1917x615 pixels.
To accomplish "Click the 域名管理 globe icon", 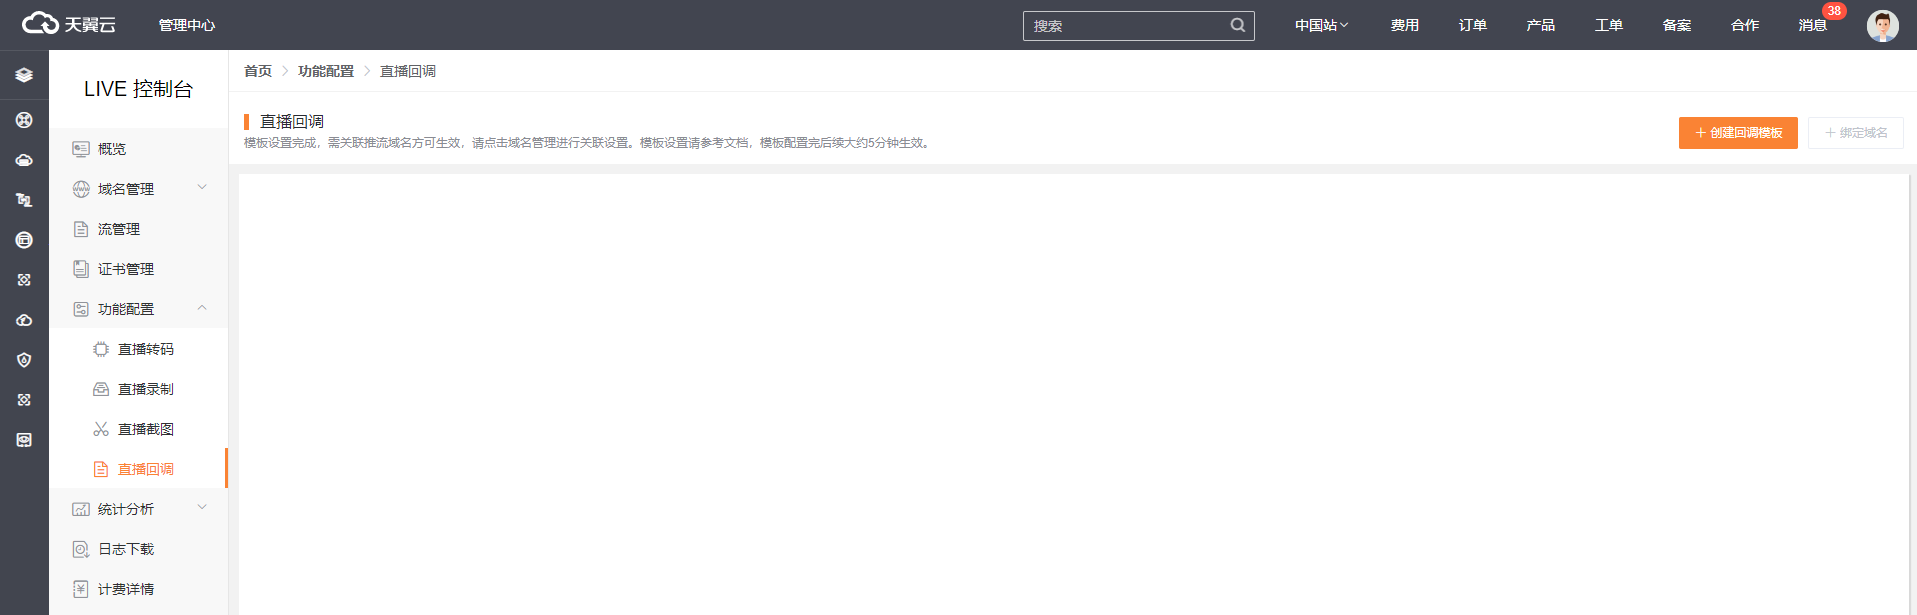I will [81, 189].
